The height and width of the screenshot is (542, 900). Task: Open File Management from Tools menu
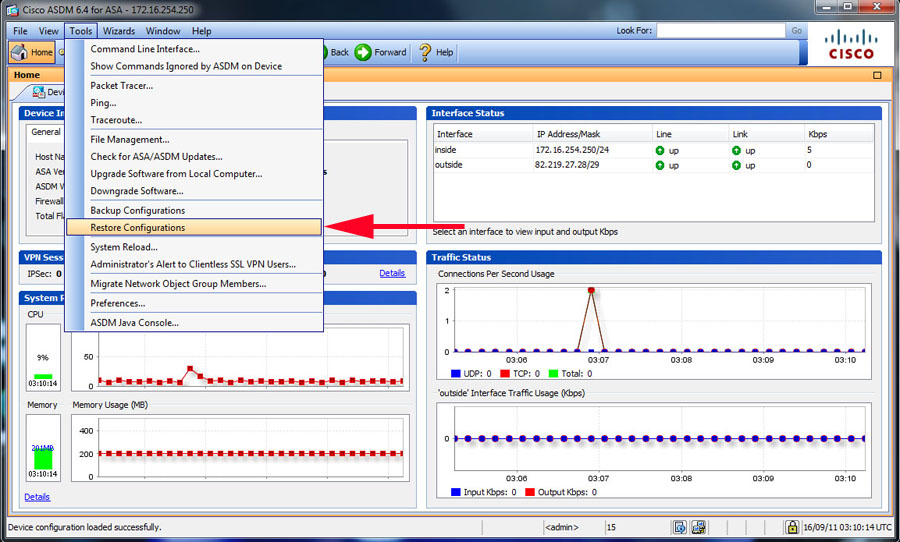(x=194, y=140)
